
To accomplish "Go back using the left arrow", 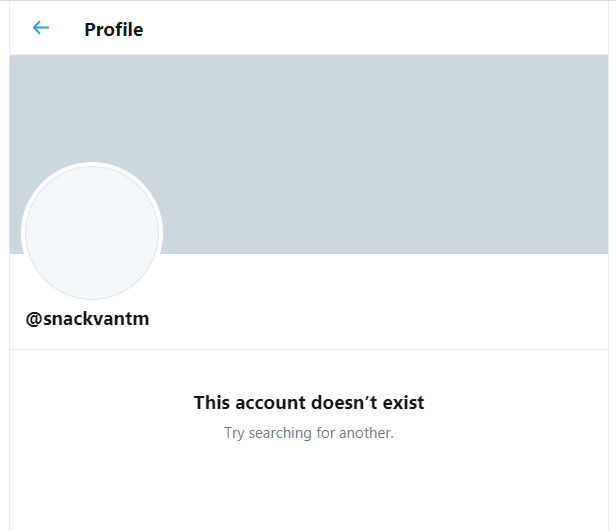I will click(40, 28).
